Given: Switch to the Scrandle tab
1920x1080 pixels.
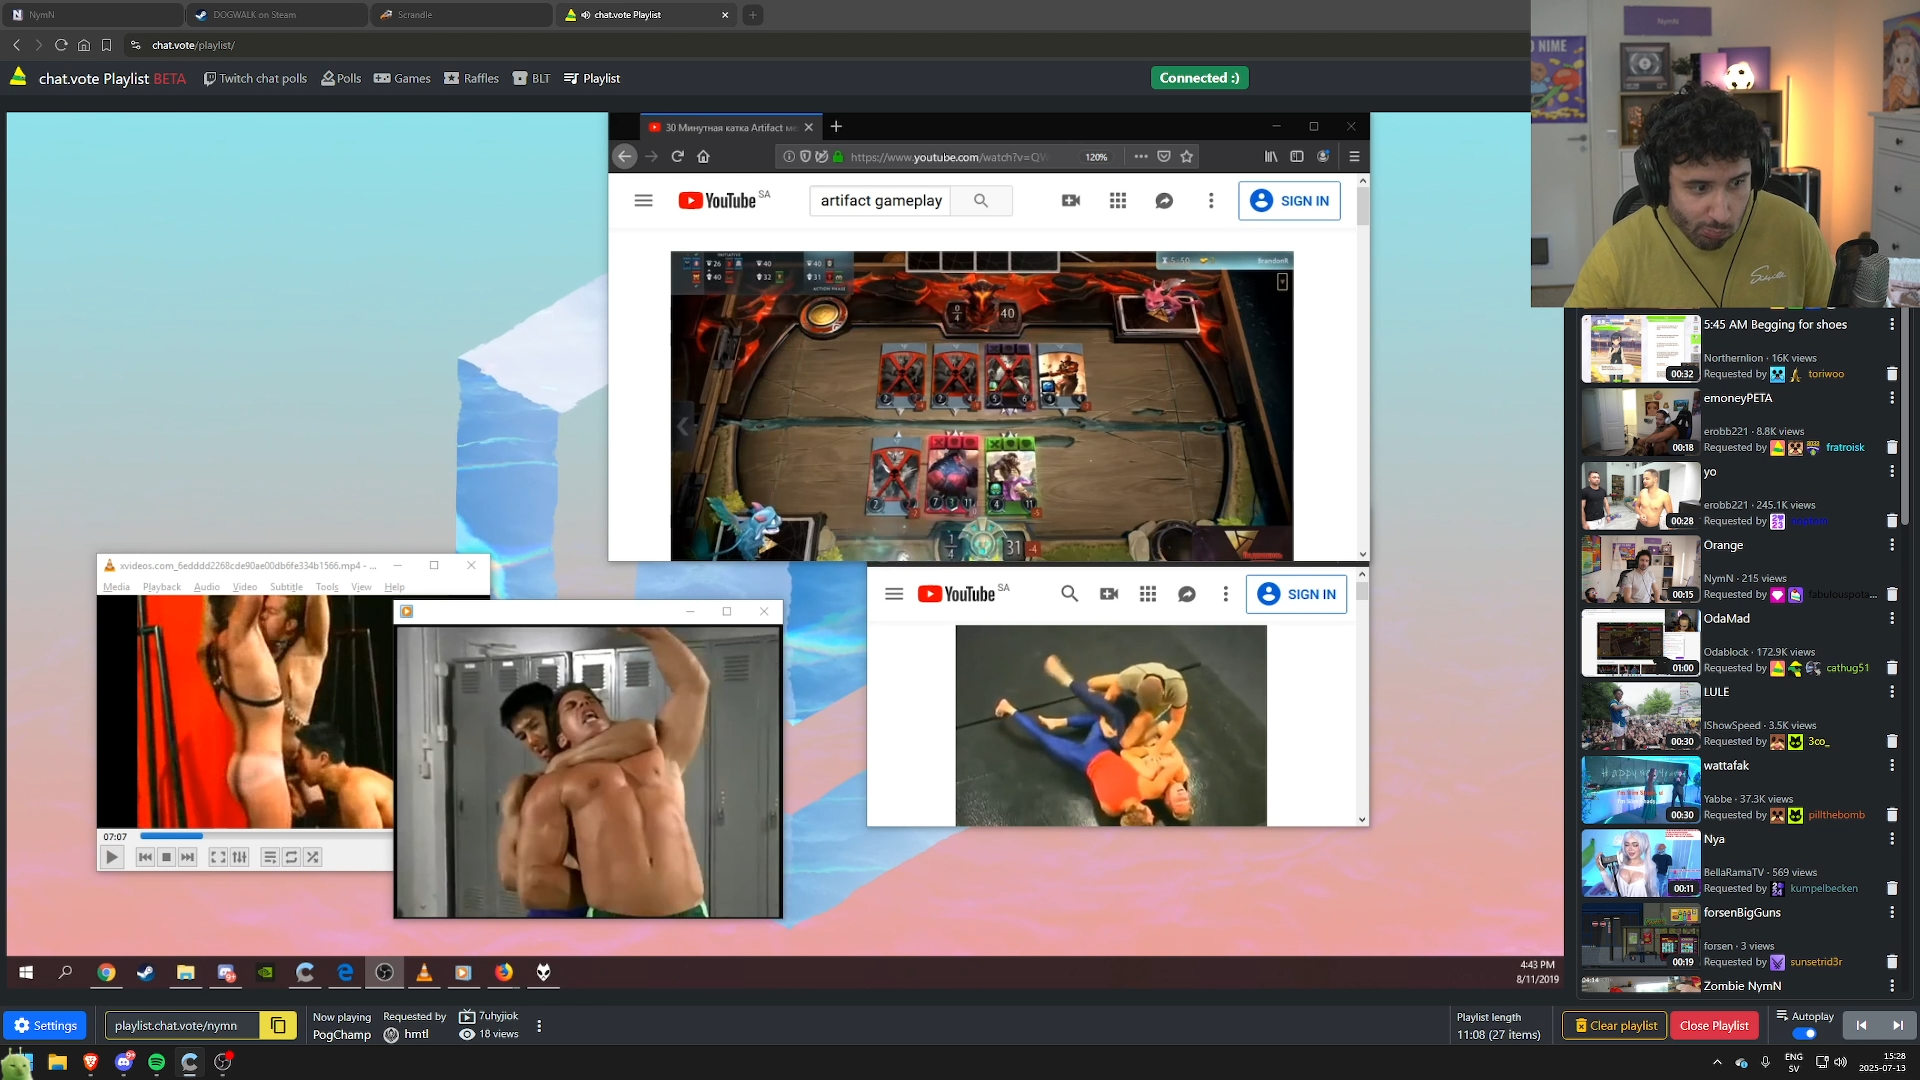Looking at the screenshot, I should [461, 15].
